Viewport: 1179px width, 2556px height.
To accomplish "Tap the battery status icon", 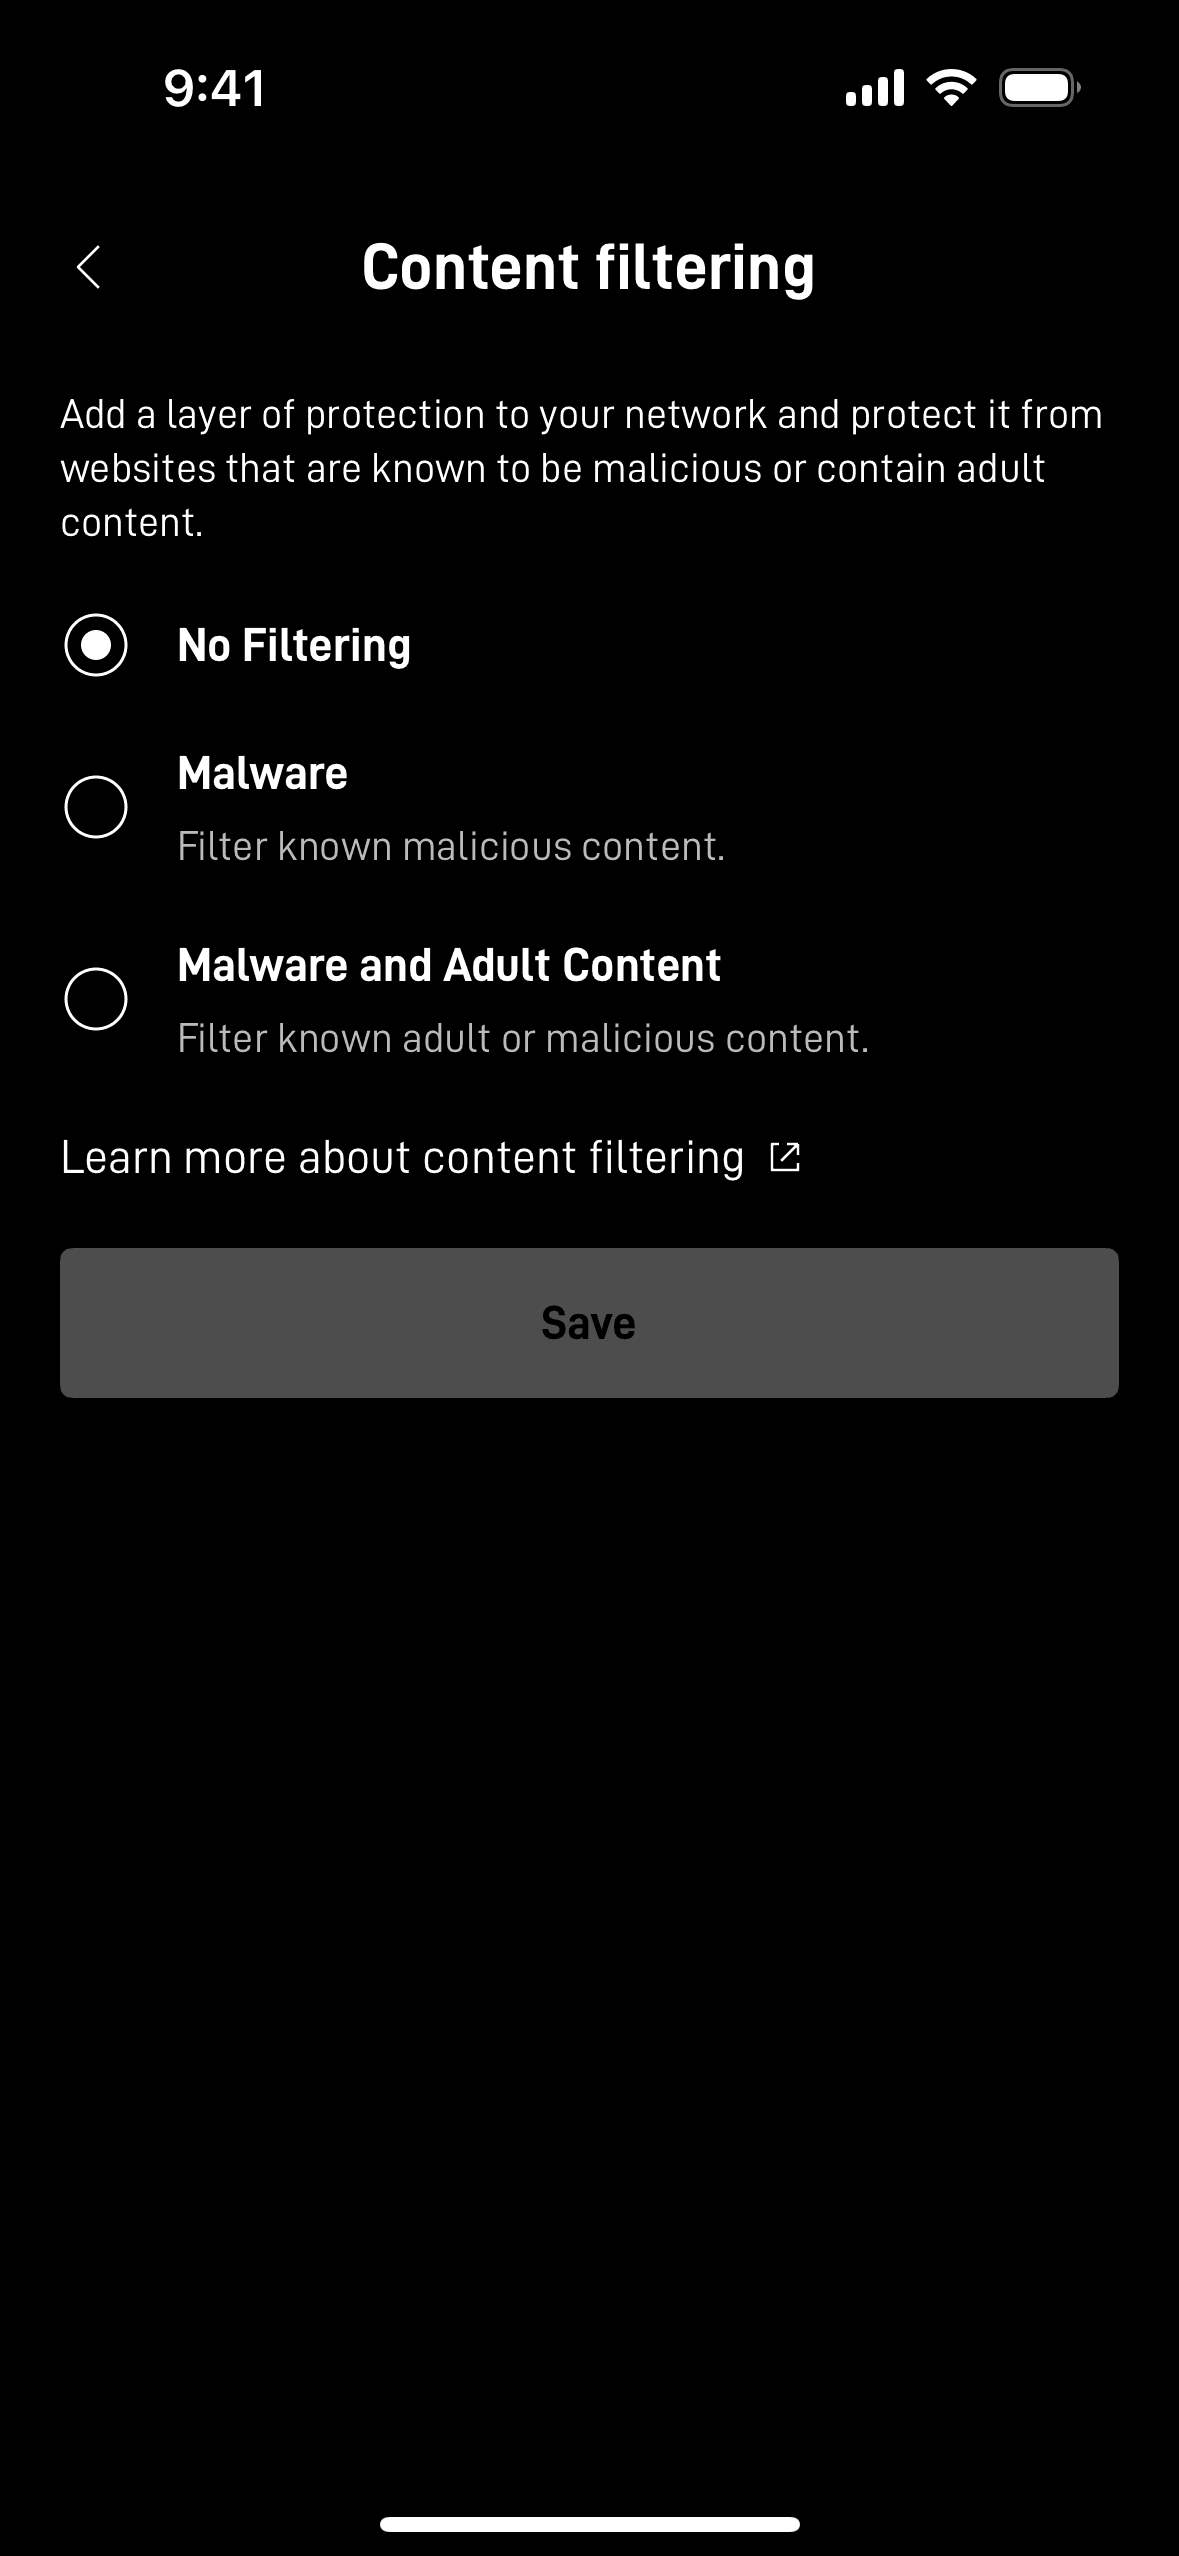I will click(1040, 88).
